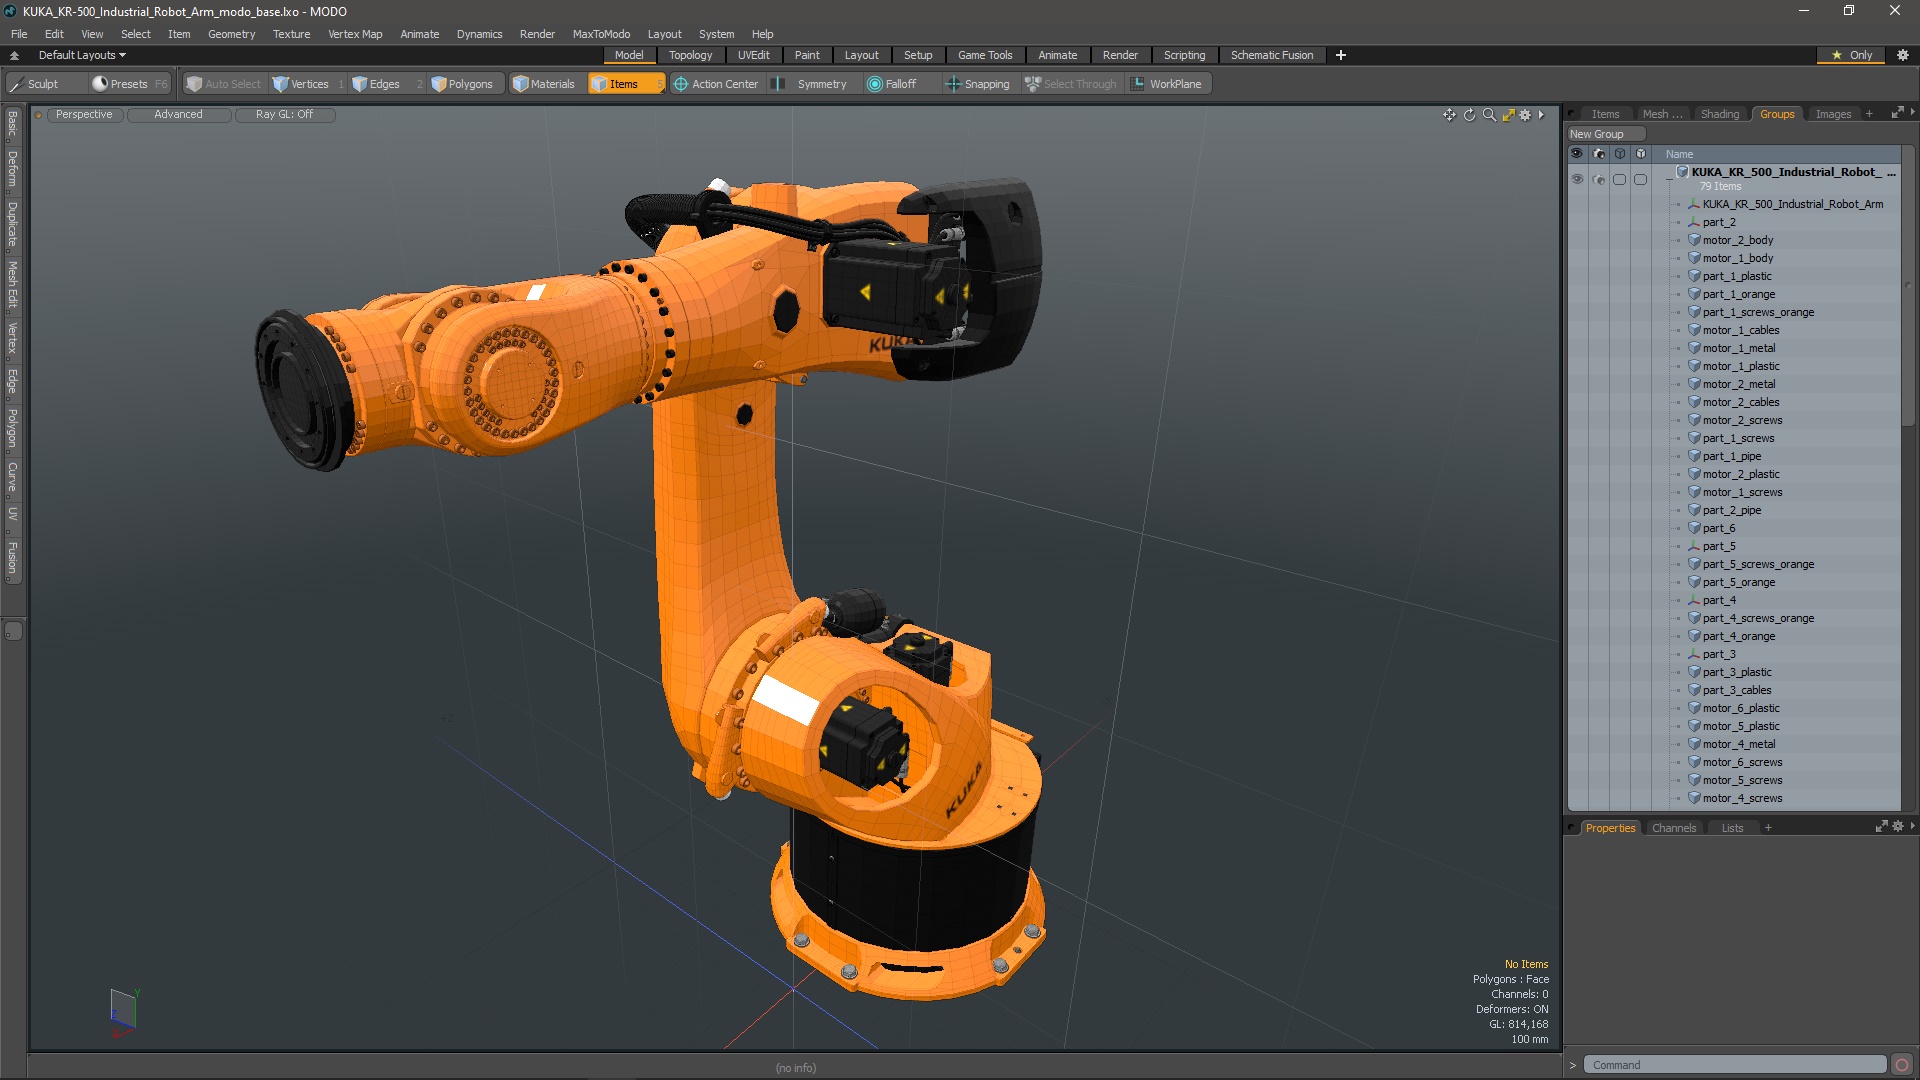Open the WorkPlane menu
Image resolution: width=1920 pixels, height=1080 pixels.
1167,84
